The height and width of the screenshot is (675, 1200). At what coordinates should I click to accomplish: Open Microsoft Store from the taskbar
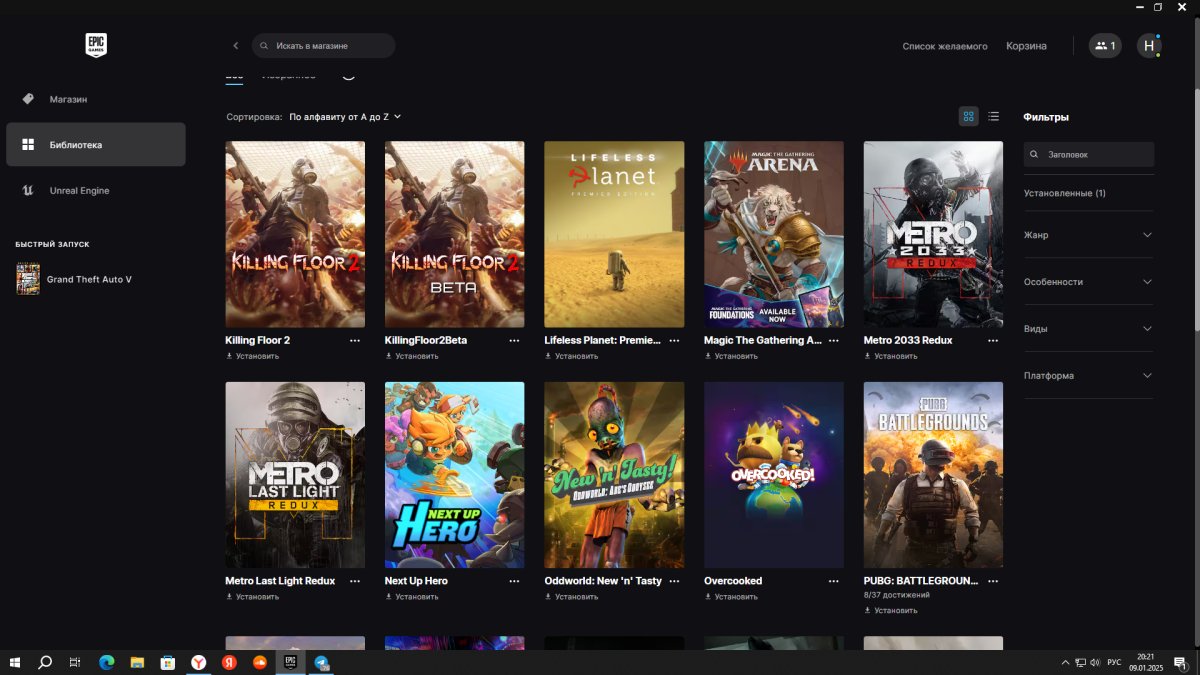pos(168,662)
